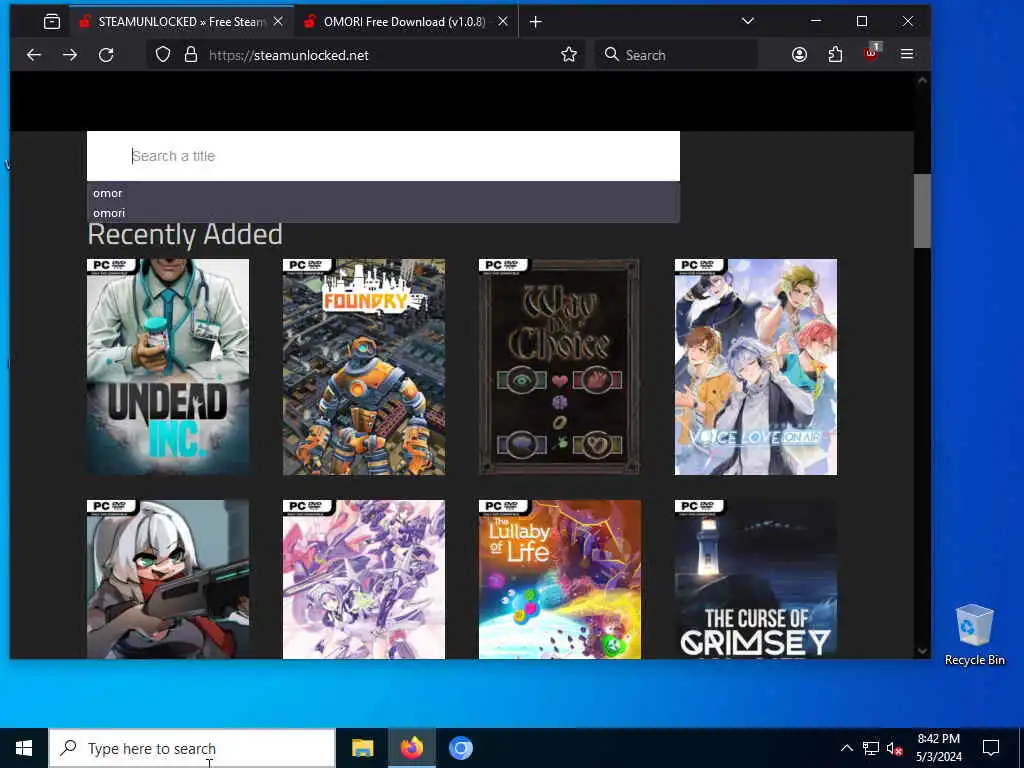Bookmark this page with the star
1024x768 pixels.
pyautogui.click(x=569, y=55)
